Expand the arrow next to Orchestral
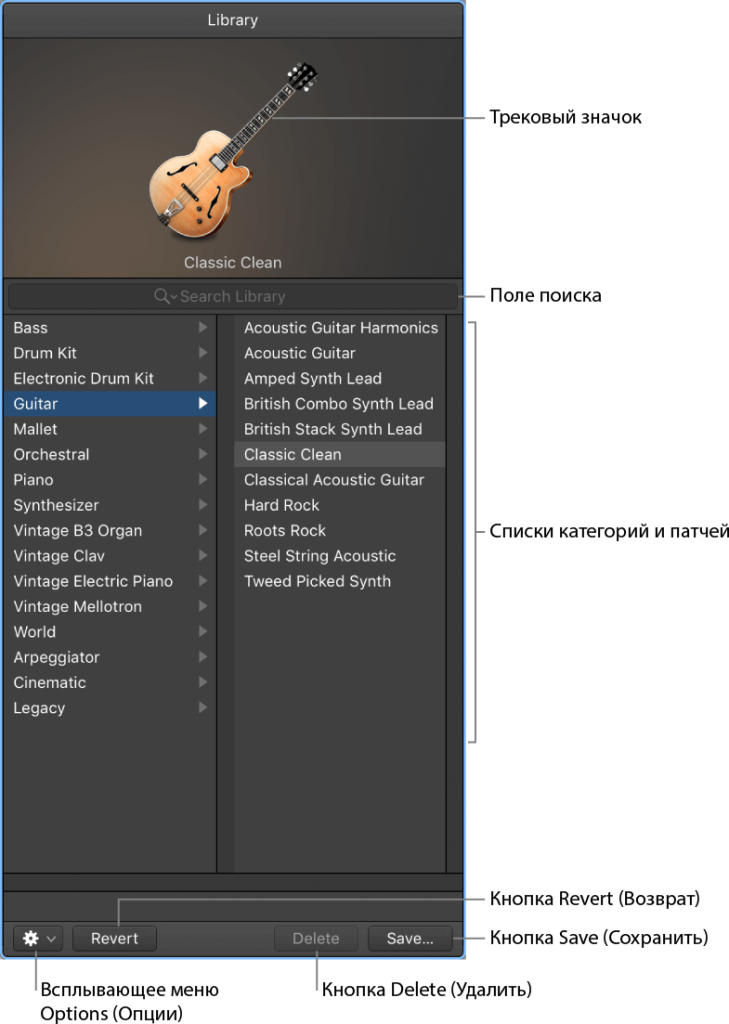The width and height of the screenshot is (729, 1024). pyautogui.click(x=203, y=454)
